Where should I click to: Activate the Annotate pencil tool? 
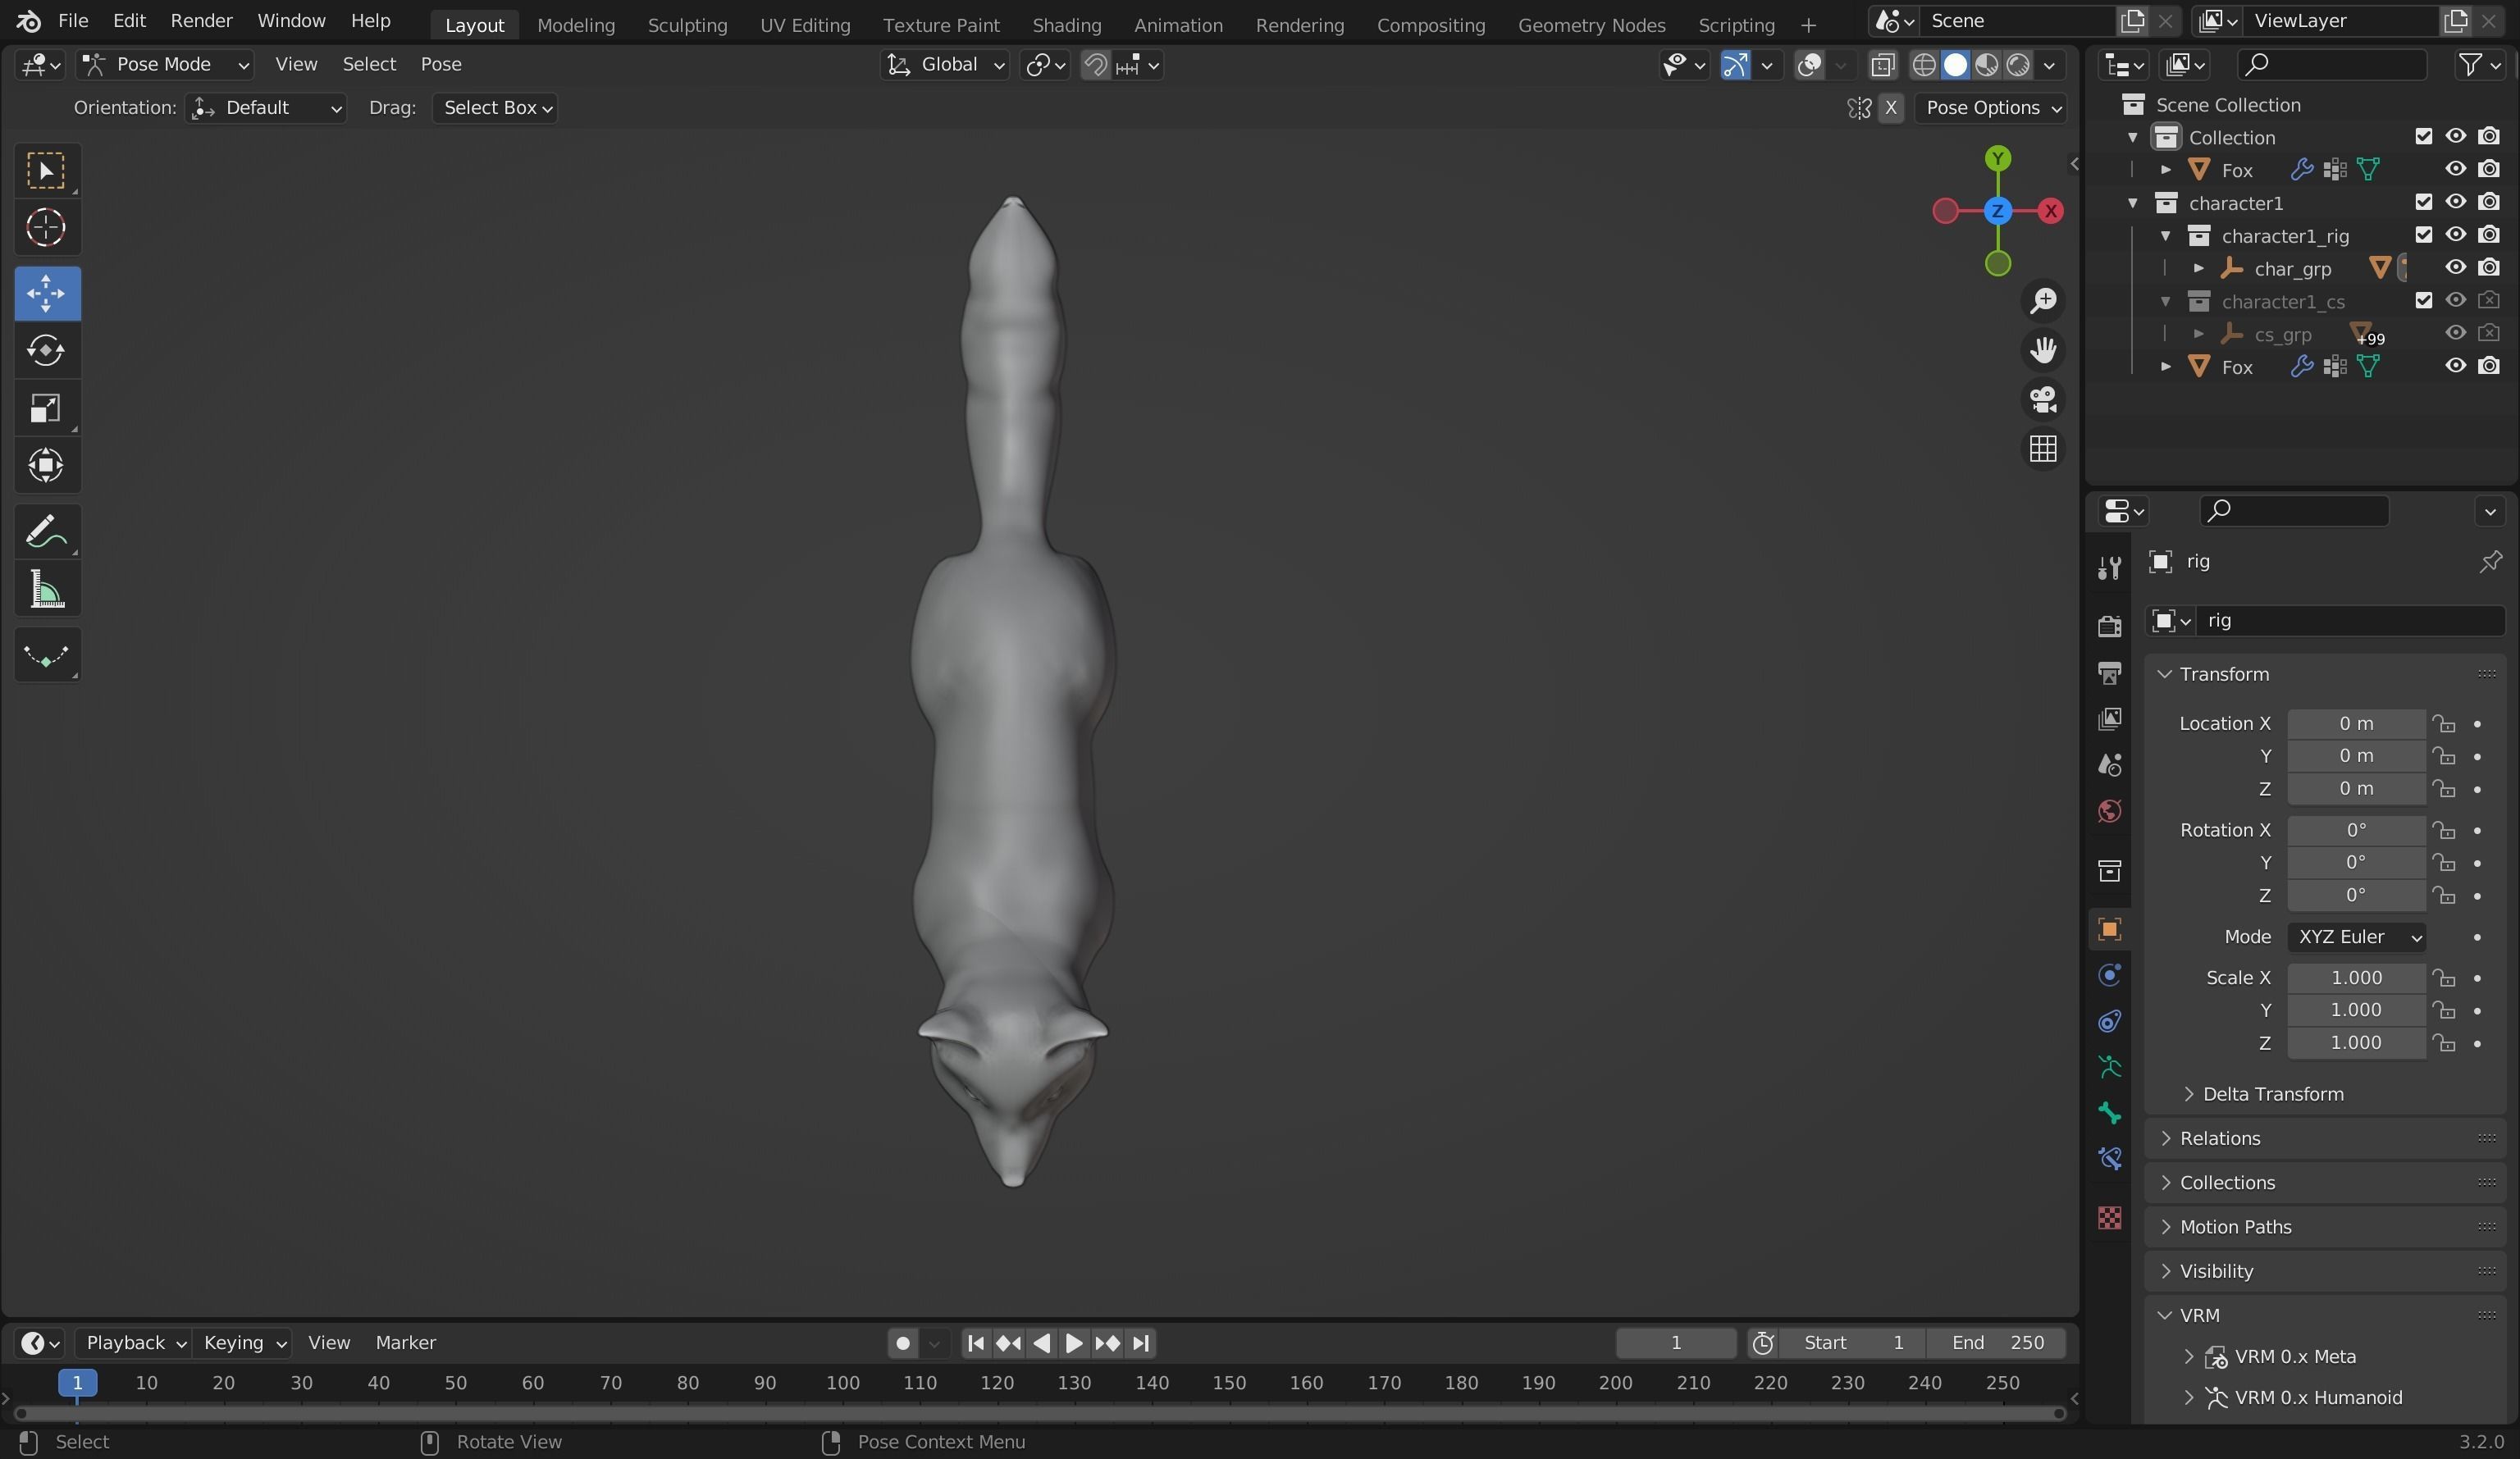pyautogui.click(x=46, y=532)
